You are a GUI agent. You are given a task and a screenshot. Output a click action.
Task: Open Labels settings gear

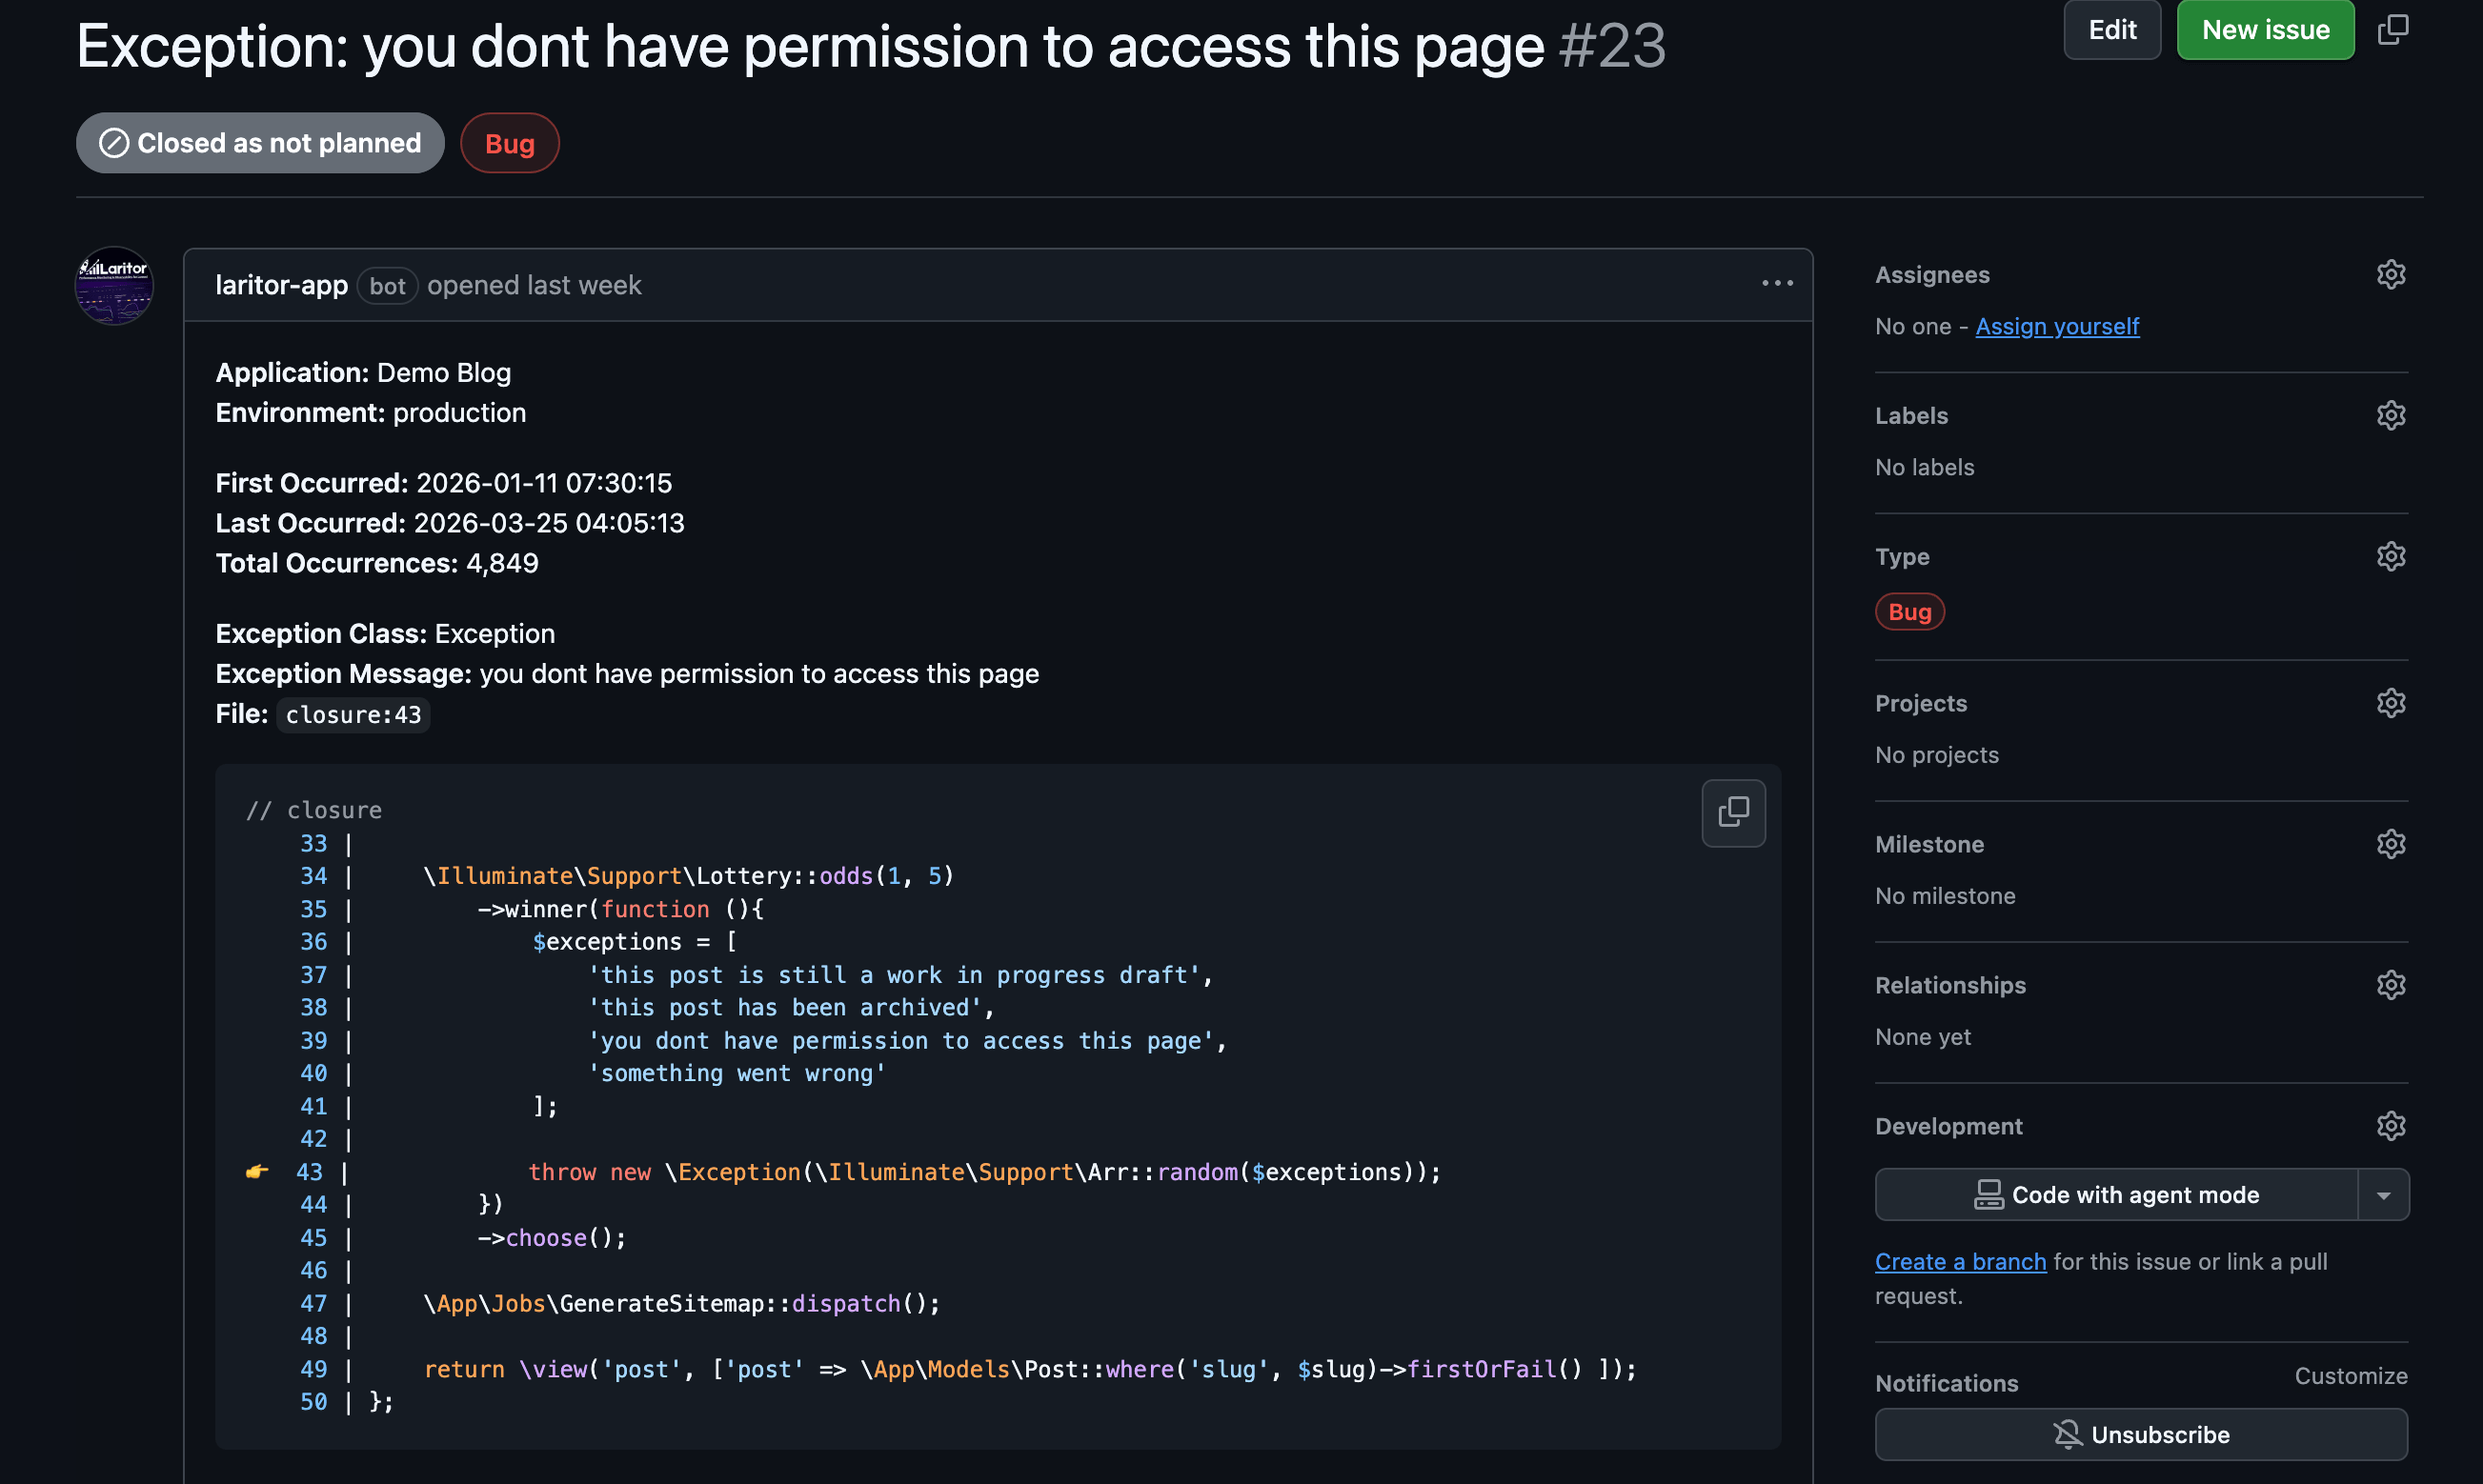(x=2391, y=415)
